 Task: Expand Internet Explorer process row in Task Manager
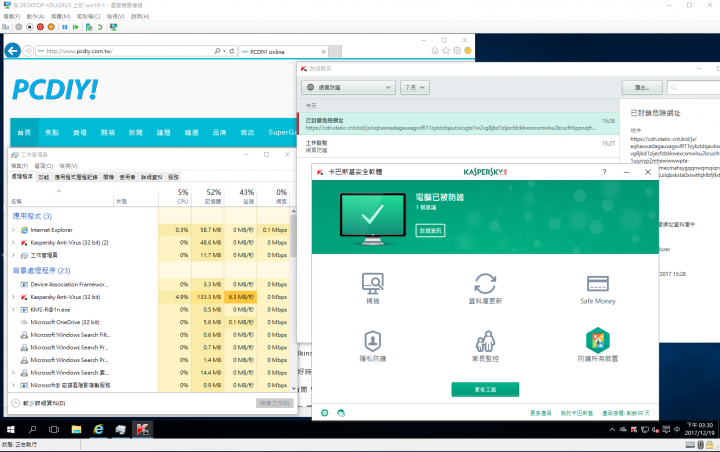click(13, 230)
